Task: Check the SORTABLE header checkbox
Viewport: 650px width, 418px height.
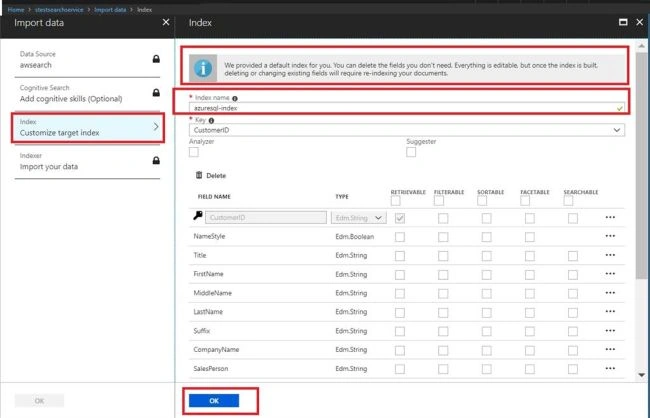Action: [482, 201]
